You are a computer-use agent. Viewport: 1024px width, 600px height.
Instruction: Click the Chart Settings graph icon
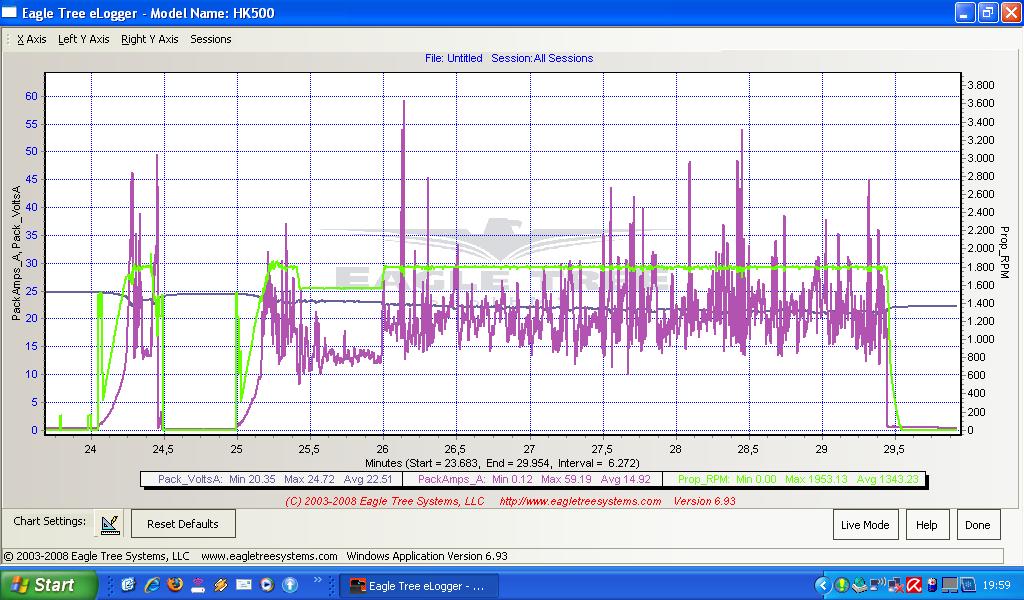pyautogui.click(x=109, y=523)
